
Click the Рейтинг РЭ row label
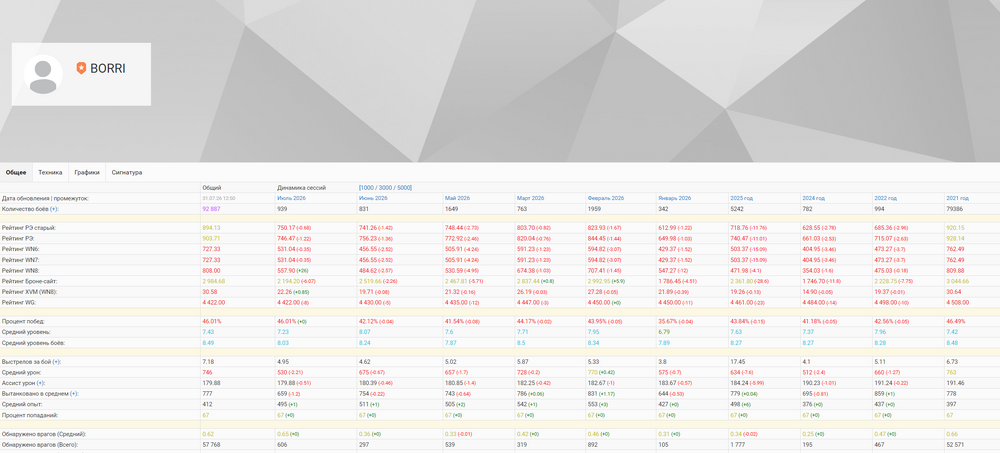tap(19, 238)
